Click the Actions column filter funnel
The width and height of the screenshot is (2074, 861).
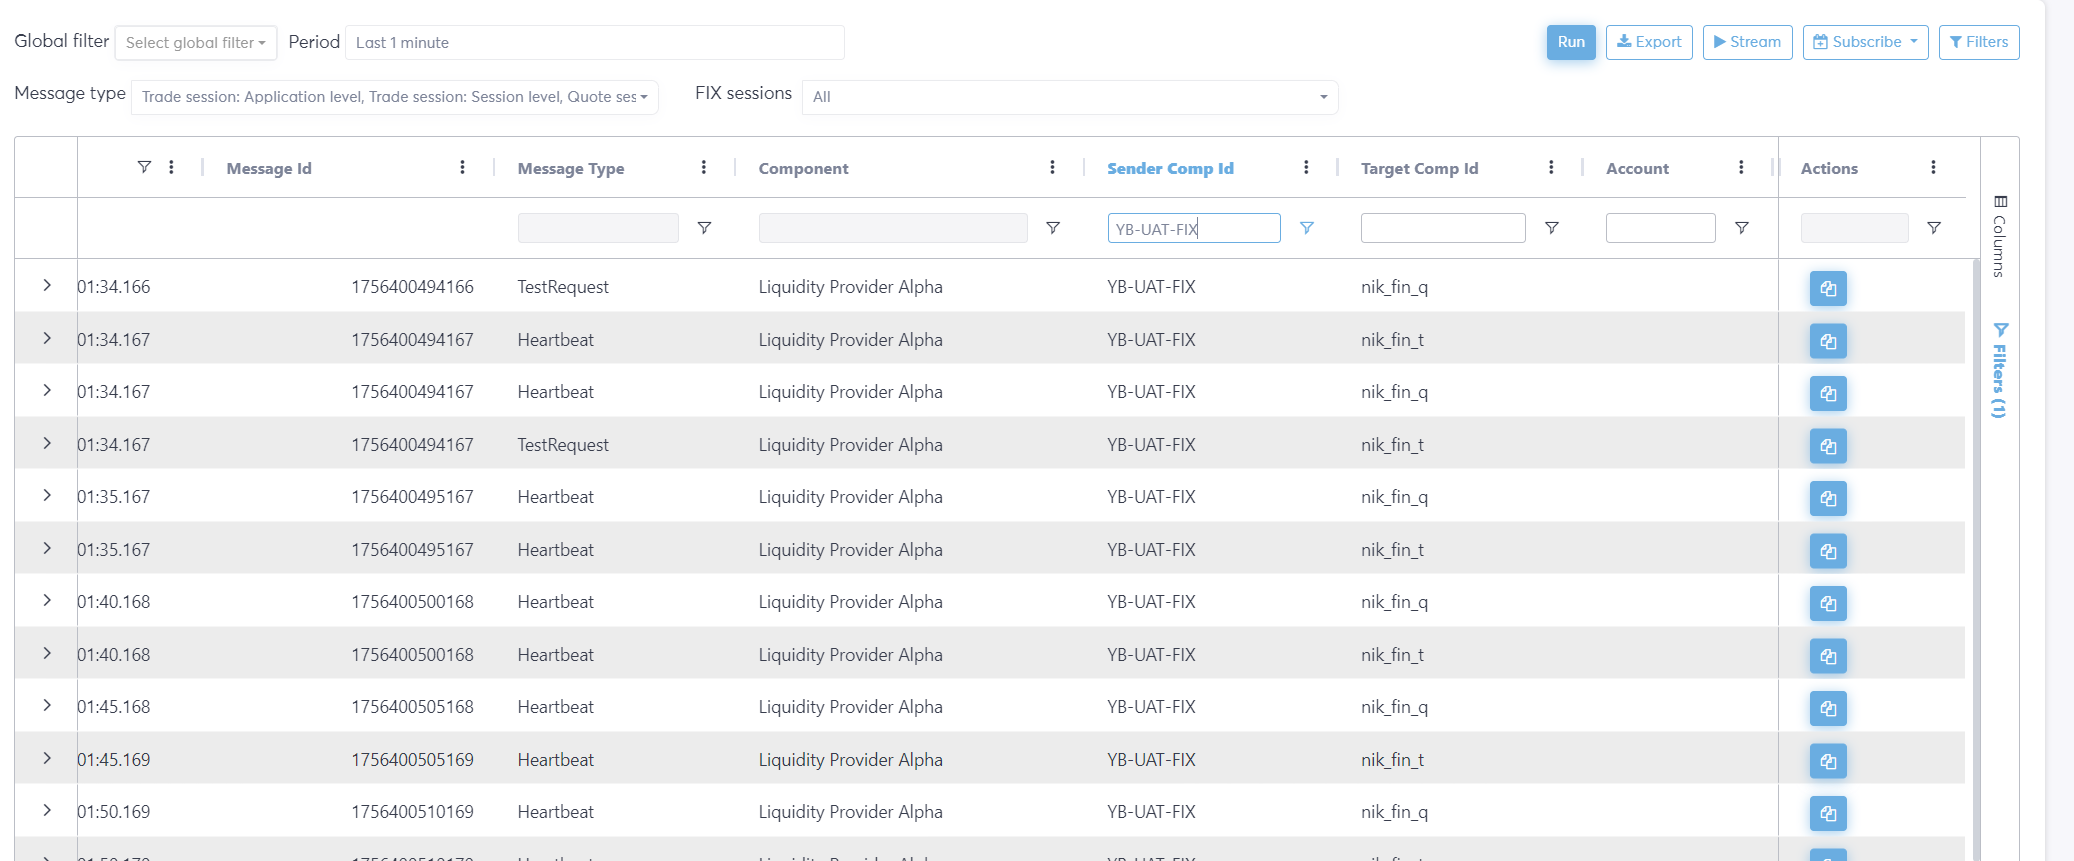coord(1933,228)
